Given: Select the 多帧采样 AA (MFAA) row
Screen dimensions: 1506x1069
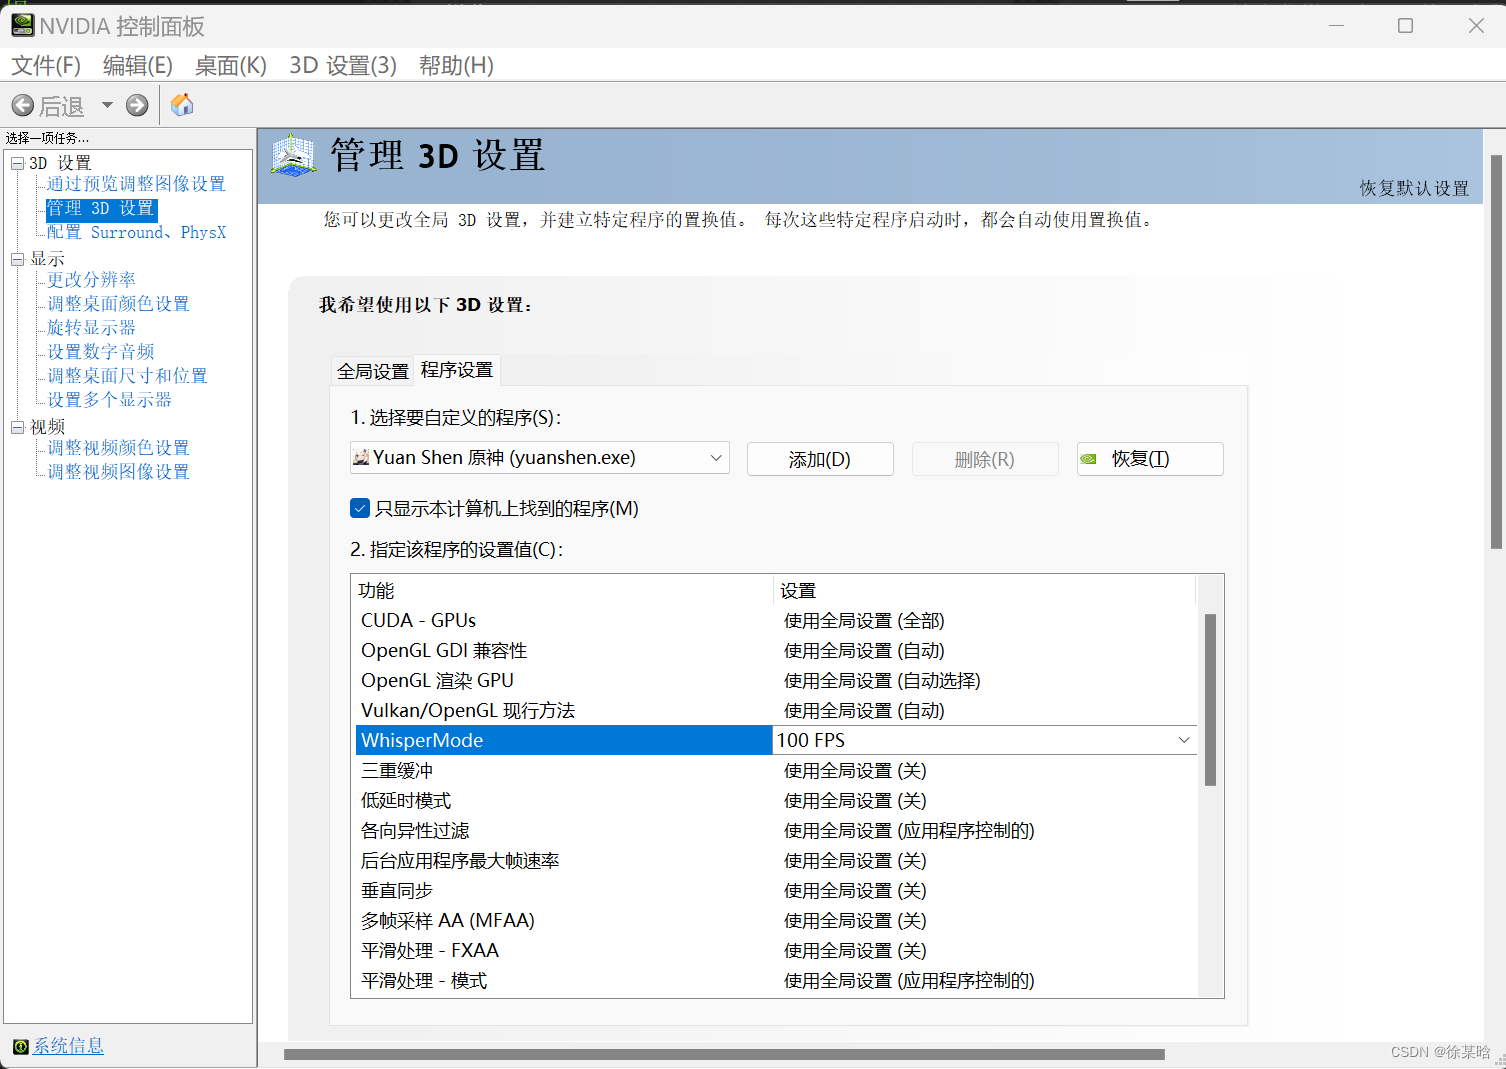Looking at the screenshot, I should [x=776, y=921].
